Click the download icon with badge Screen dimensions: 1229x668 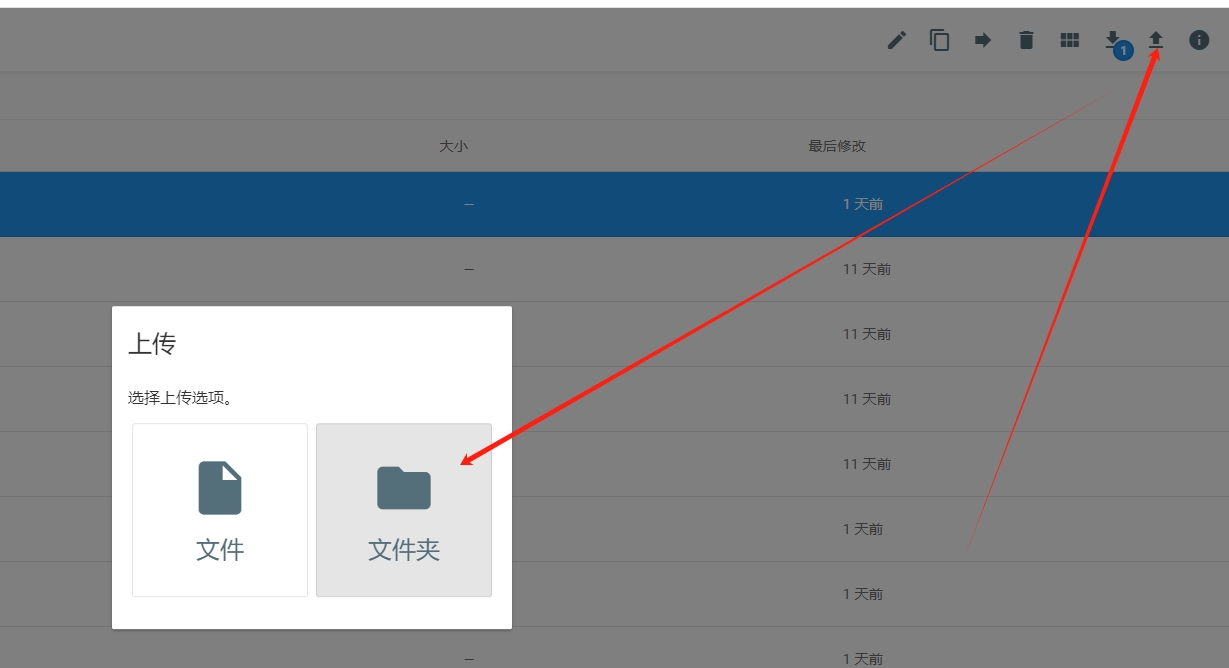[1112, 40]
